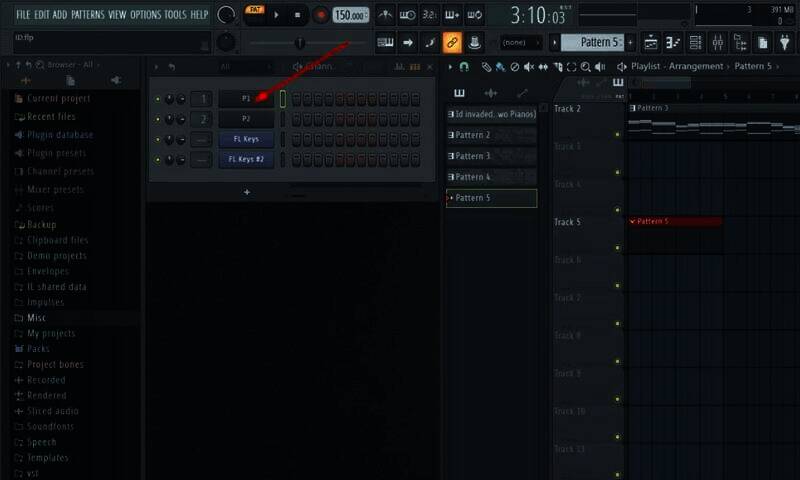Select the playlist paint brush tool
The image size is (800, 480).
pos(501,67)
